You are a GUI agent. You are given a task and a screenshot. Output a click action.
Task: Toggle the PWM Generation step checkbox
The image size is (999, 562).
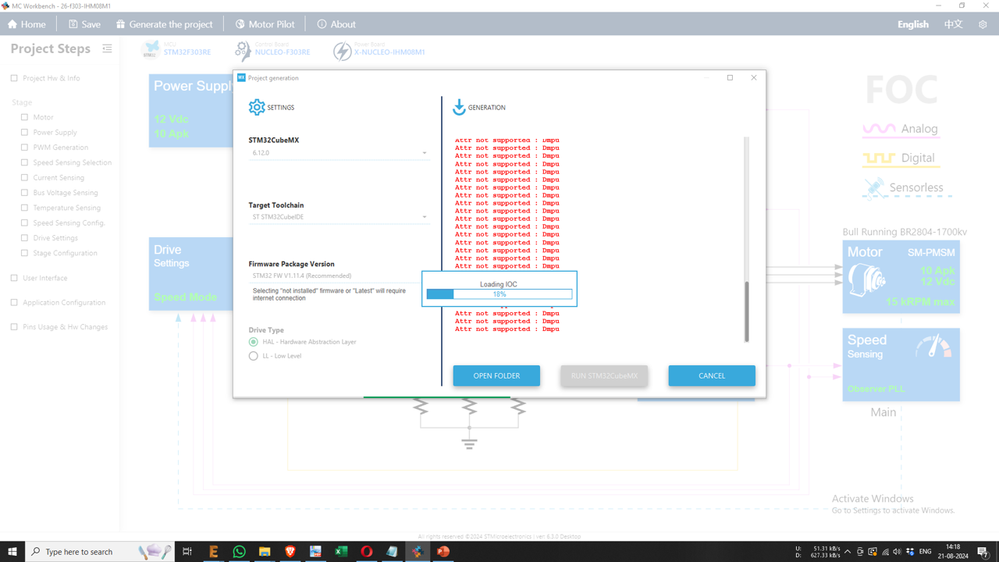pyautogui.click(x=24, y=147)
